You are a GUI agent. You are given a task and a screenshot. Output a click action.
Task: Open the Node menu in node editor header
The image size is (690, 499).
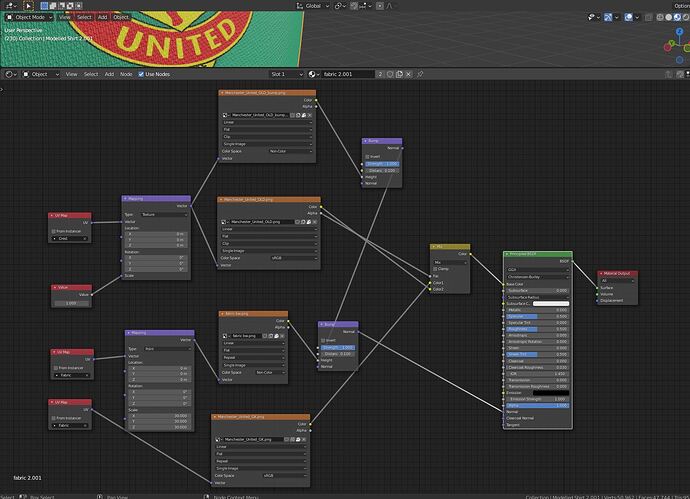click(126, 74)
